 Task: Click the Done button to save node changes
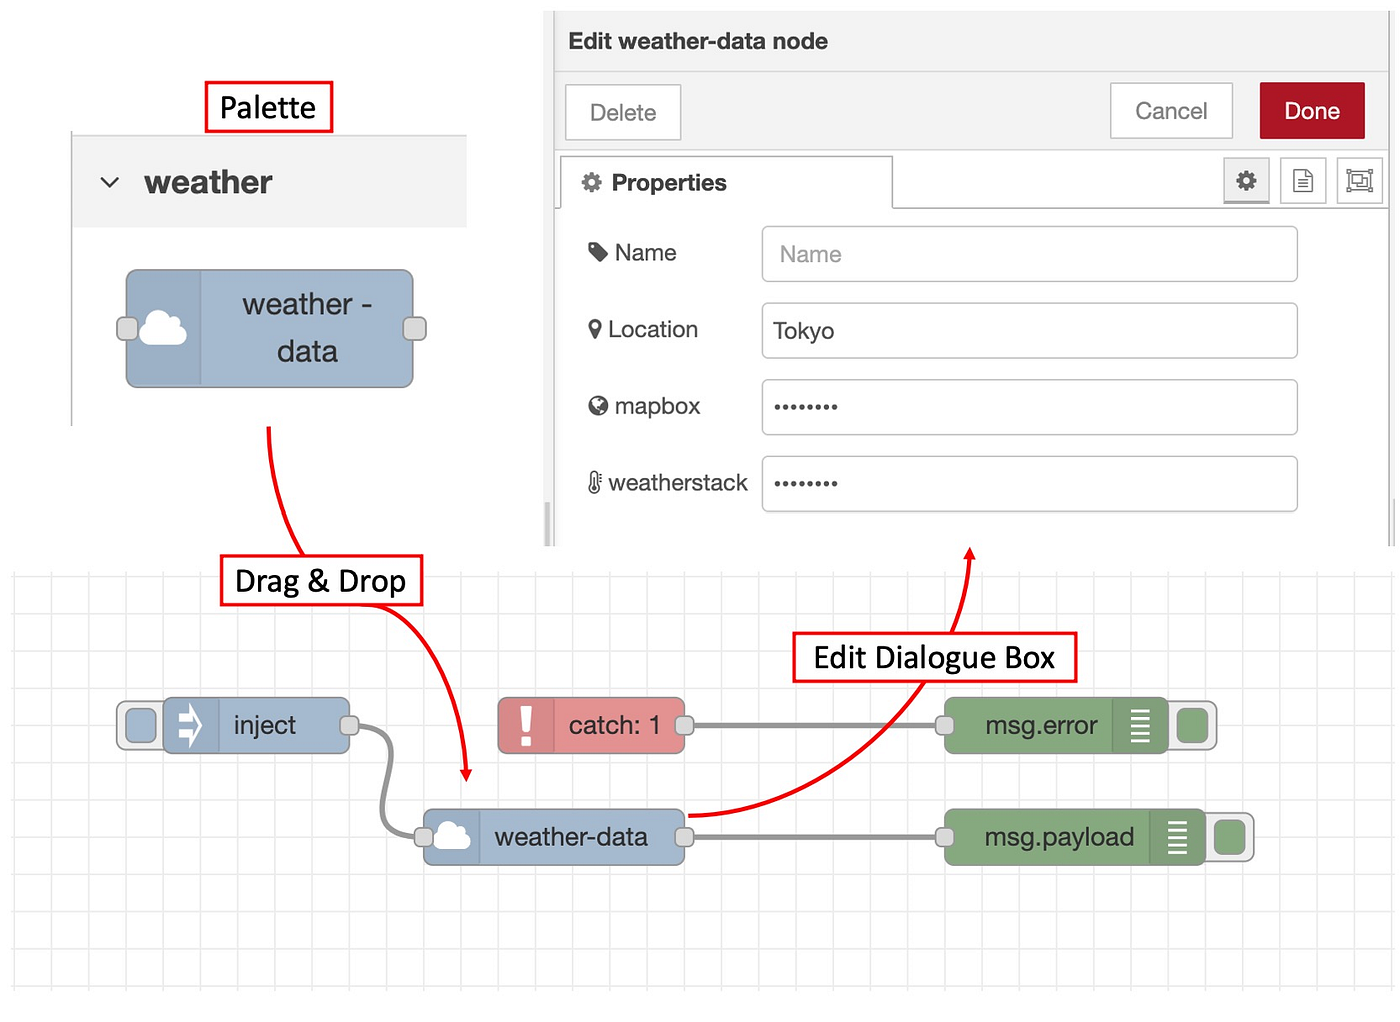(x=1311, y=110)
